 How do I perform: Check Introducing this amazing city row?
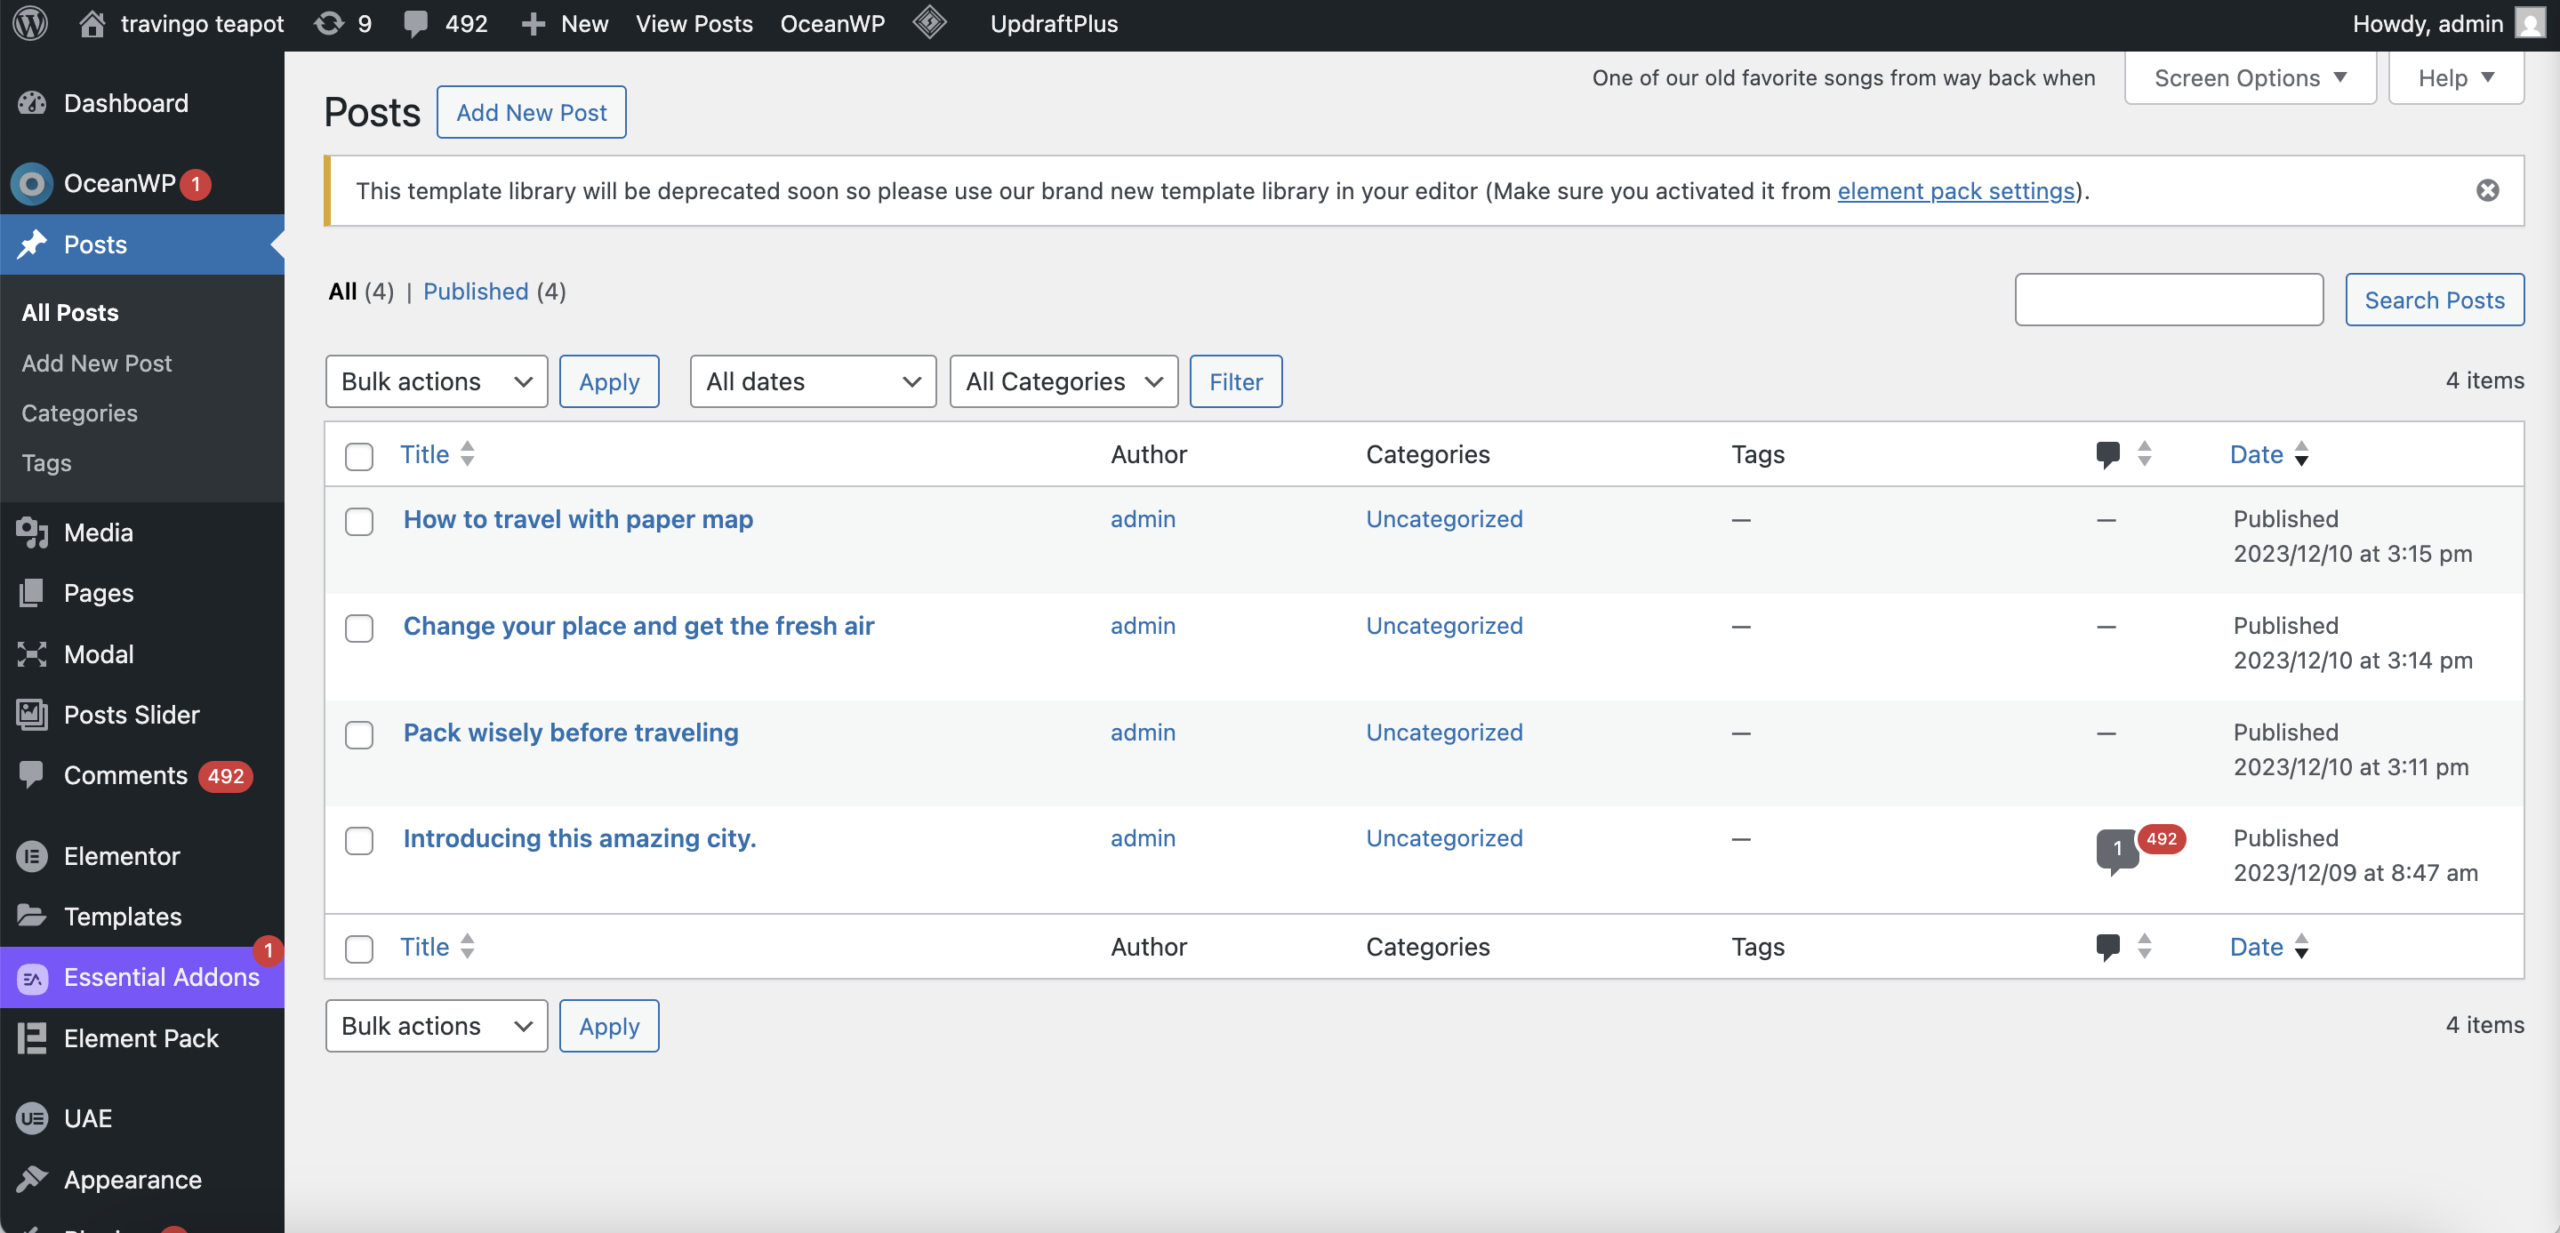(x=359, y=841)
